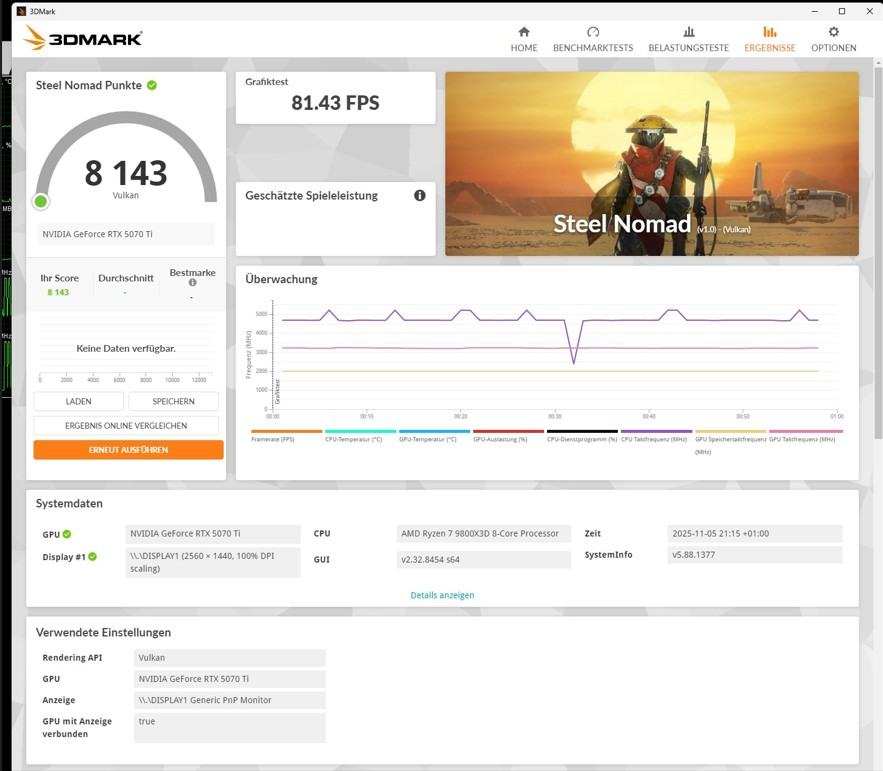The height and width of the screenshot is (771, 883).
Task: Click the Verwendete Einstellungen heading
Action: coord(103,632)
